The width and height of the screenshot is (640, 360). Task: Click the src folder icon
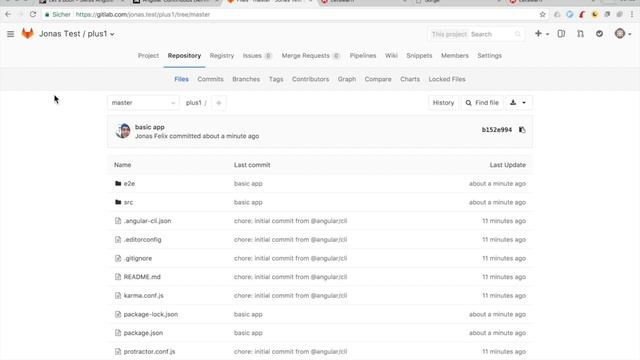pos(118,202)
